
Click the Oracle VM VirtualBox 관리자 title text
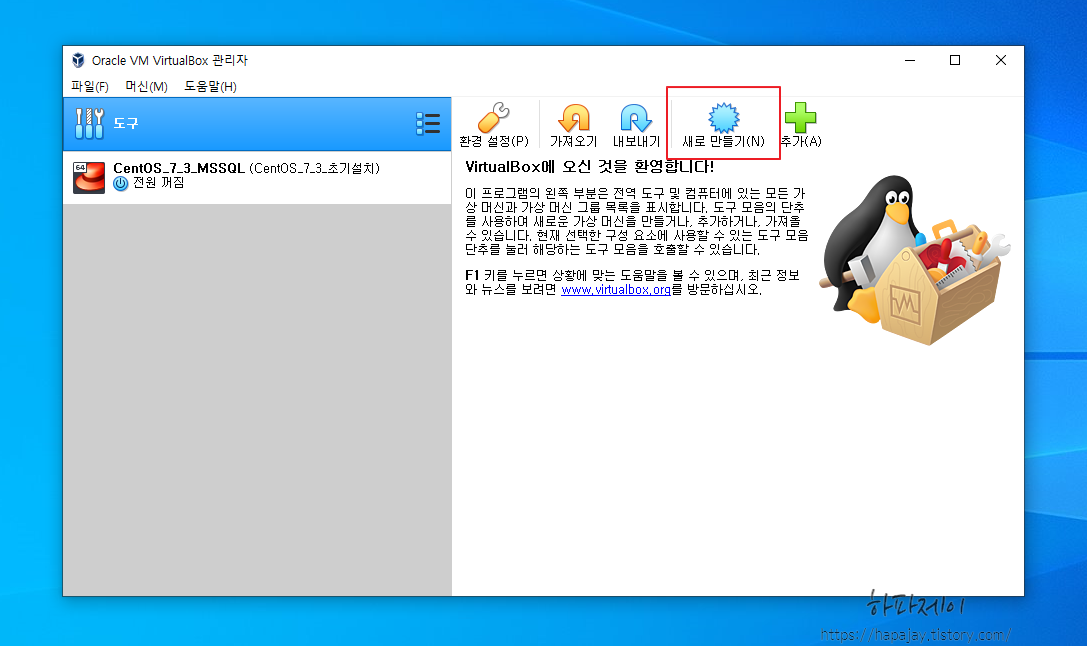tap(169, 60)
